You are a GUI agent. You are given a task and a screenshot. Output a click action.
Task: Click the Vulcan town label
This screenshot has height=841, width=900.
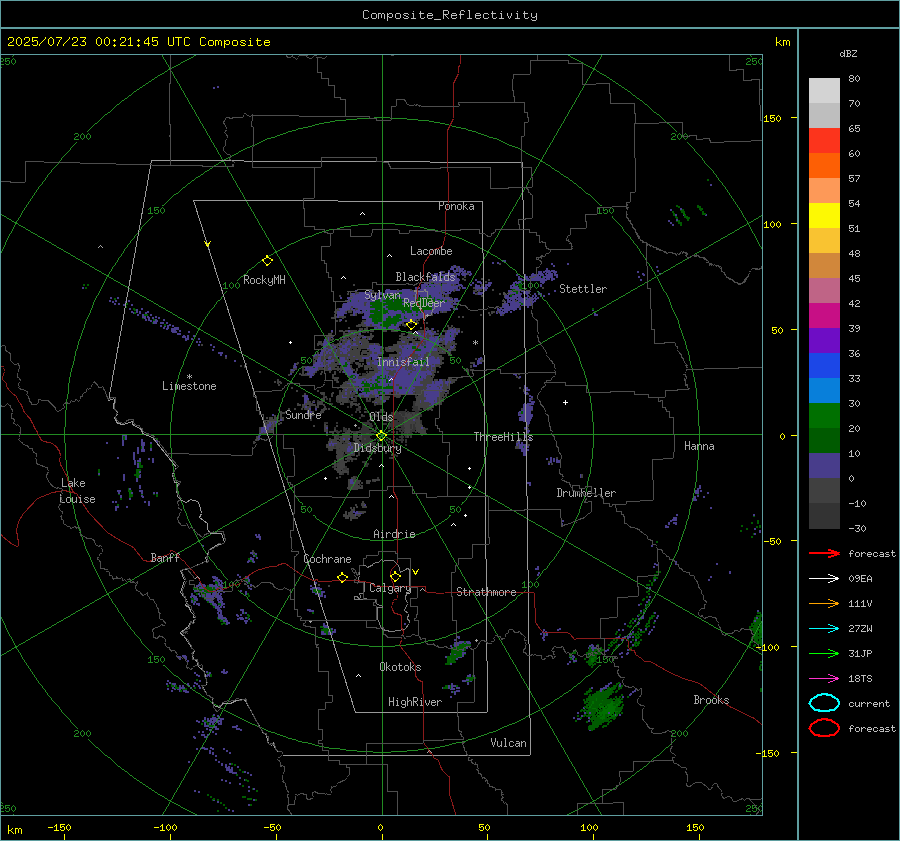[508, 743]
